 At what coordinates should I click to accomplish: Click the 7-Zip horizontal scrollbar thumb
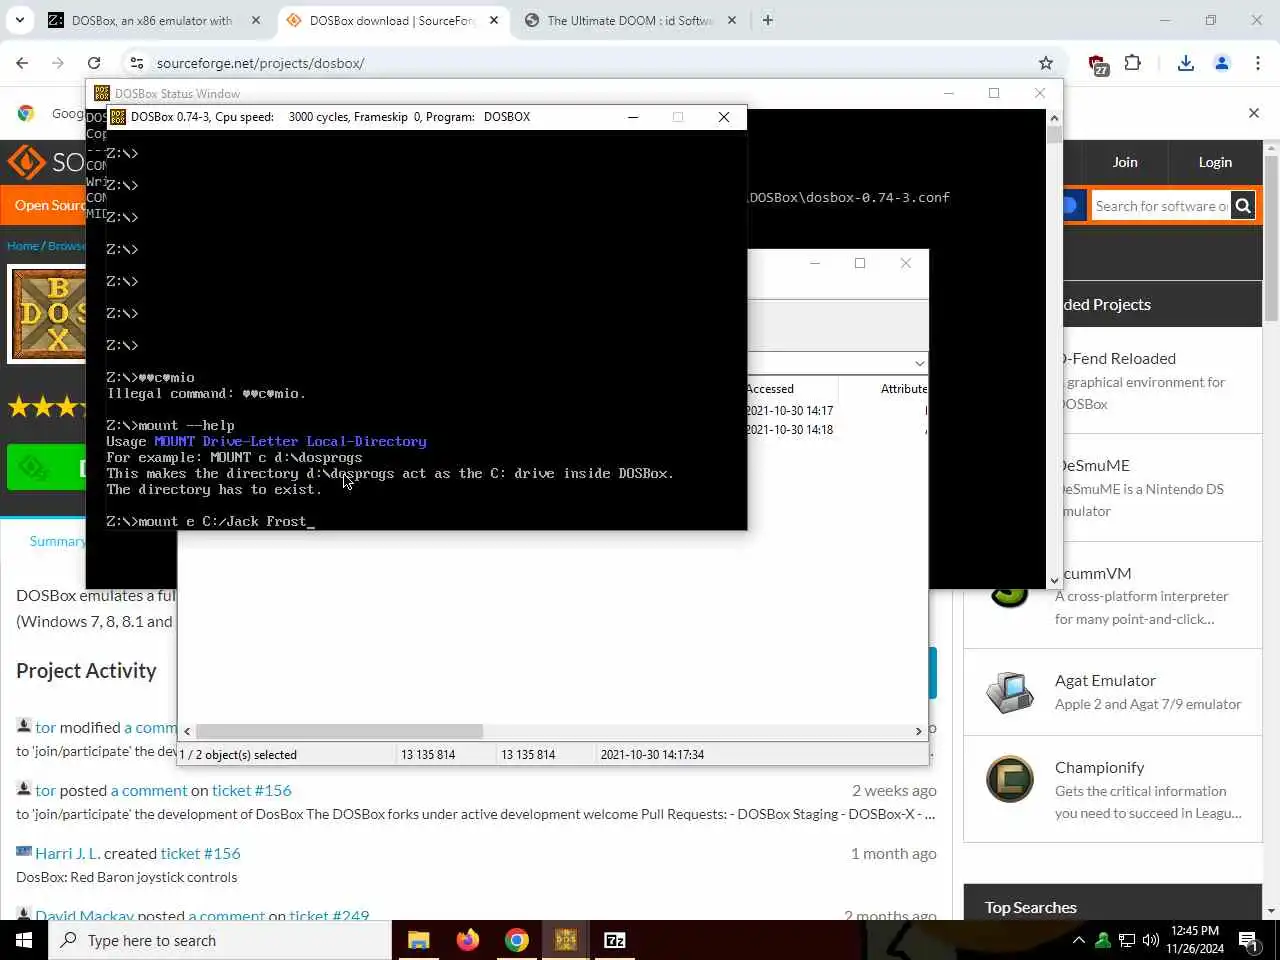tap(340, 731)
